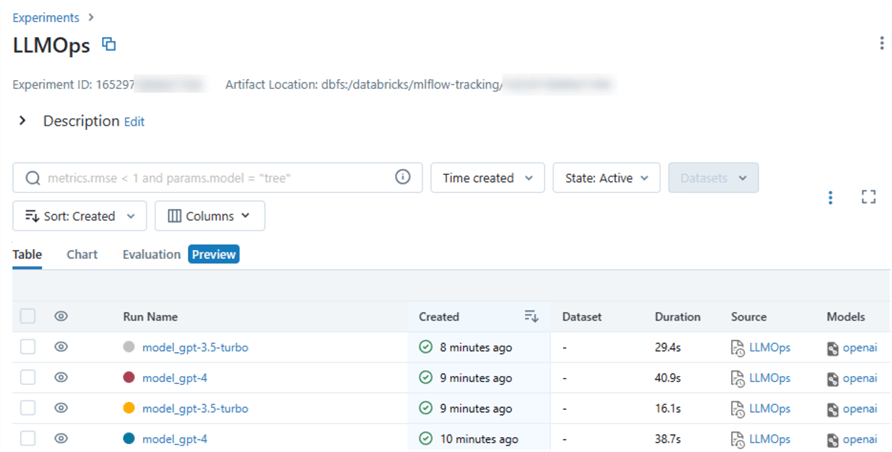892x452 pixels.
Task: Expand runs table to fullscreen
Action: coord(868,197)
